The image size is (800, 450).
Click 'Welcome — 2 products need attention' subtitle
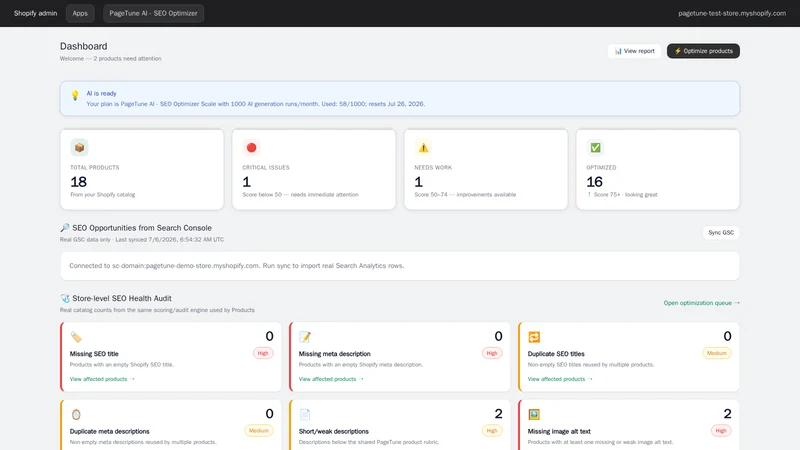[x=111, y=59]
